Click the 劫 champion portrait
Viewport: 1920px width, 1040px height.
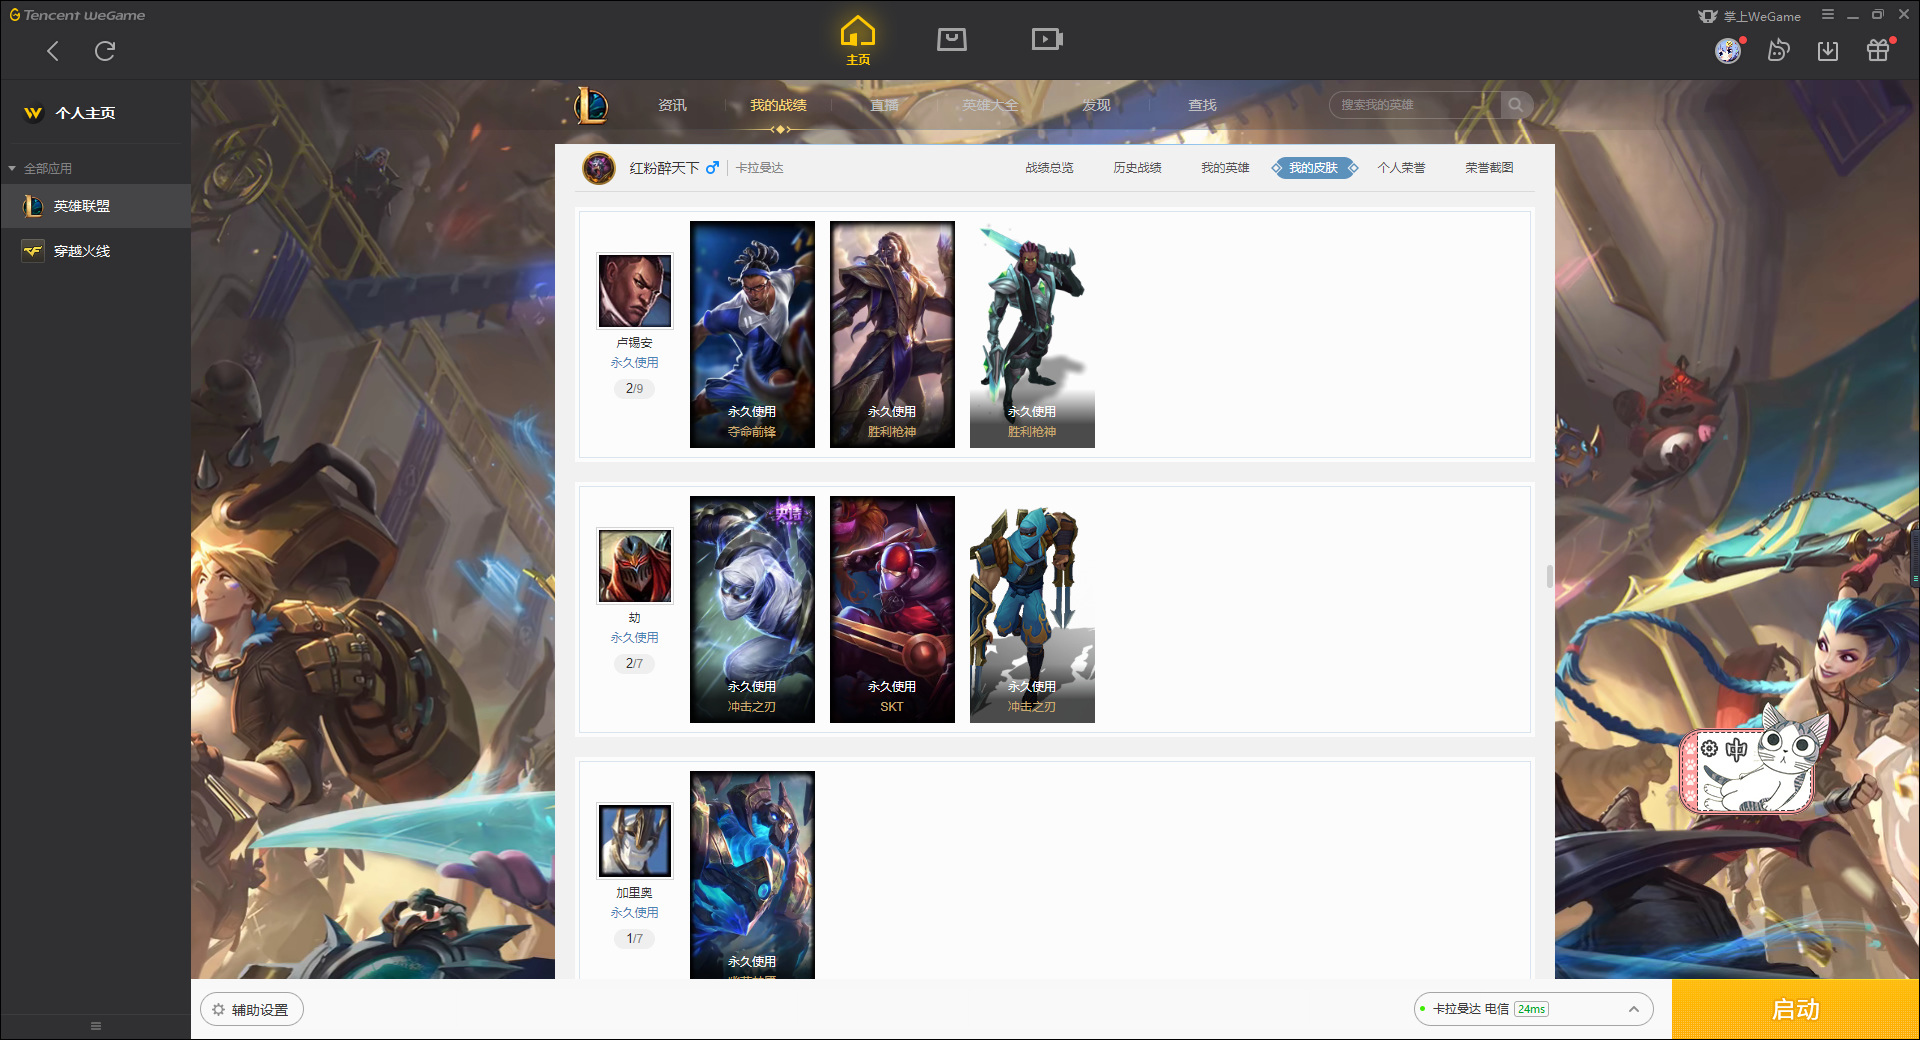click(634, 565)
